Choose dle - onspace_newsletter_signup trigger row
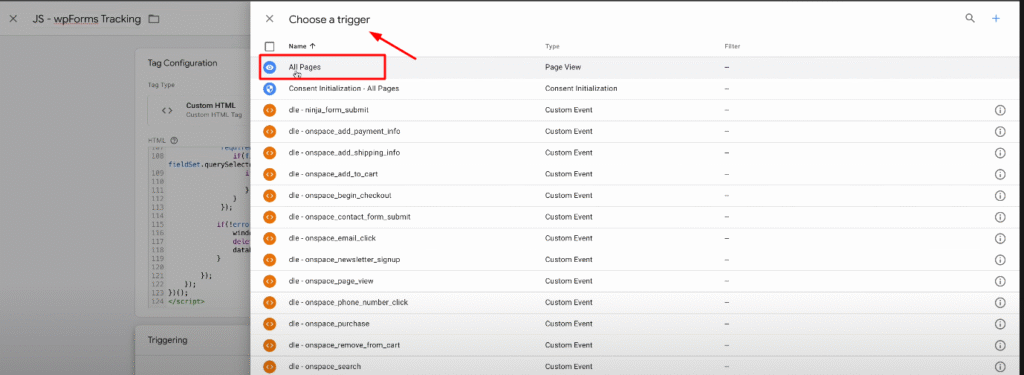Image resolution: width=1024 pixels, height=375 pixels. click(637, 259)
